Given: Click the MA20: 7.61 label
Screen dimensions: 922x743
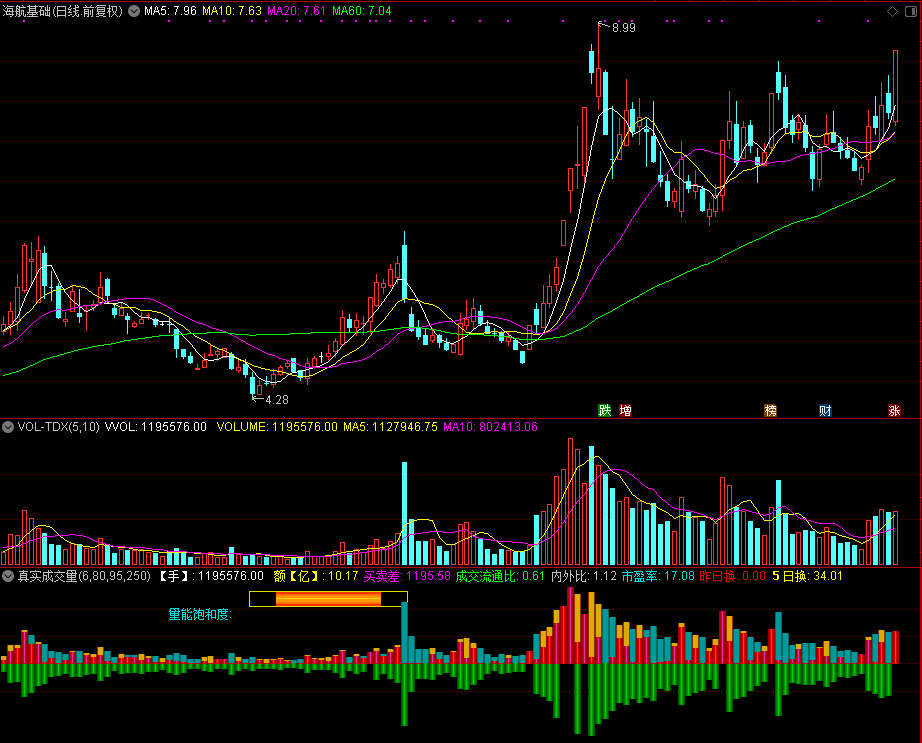Looking at the screenshot, I should [296, 11].
